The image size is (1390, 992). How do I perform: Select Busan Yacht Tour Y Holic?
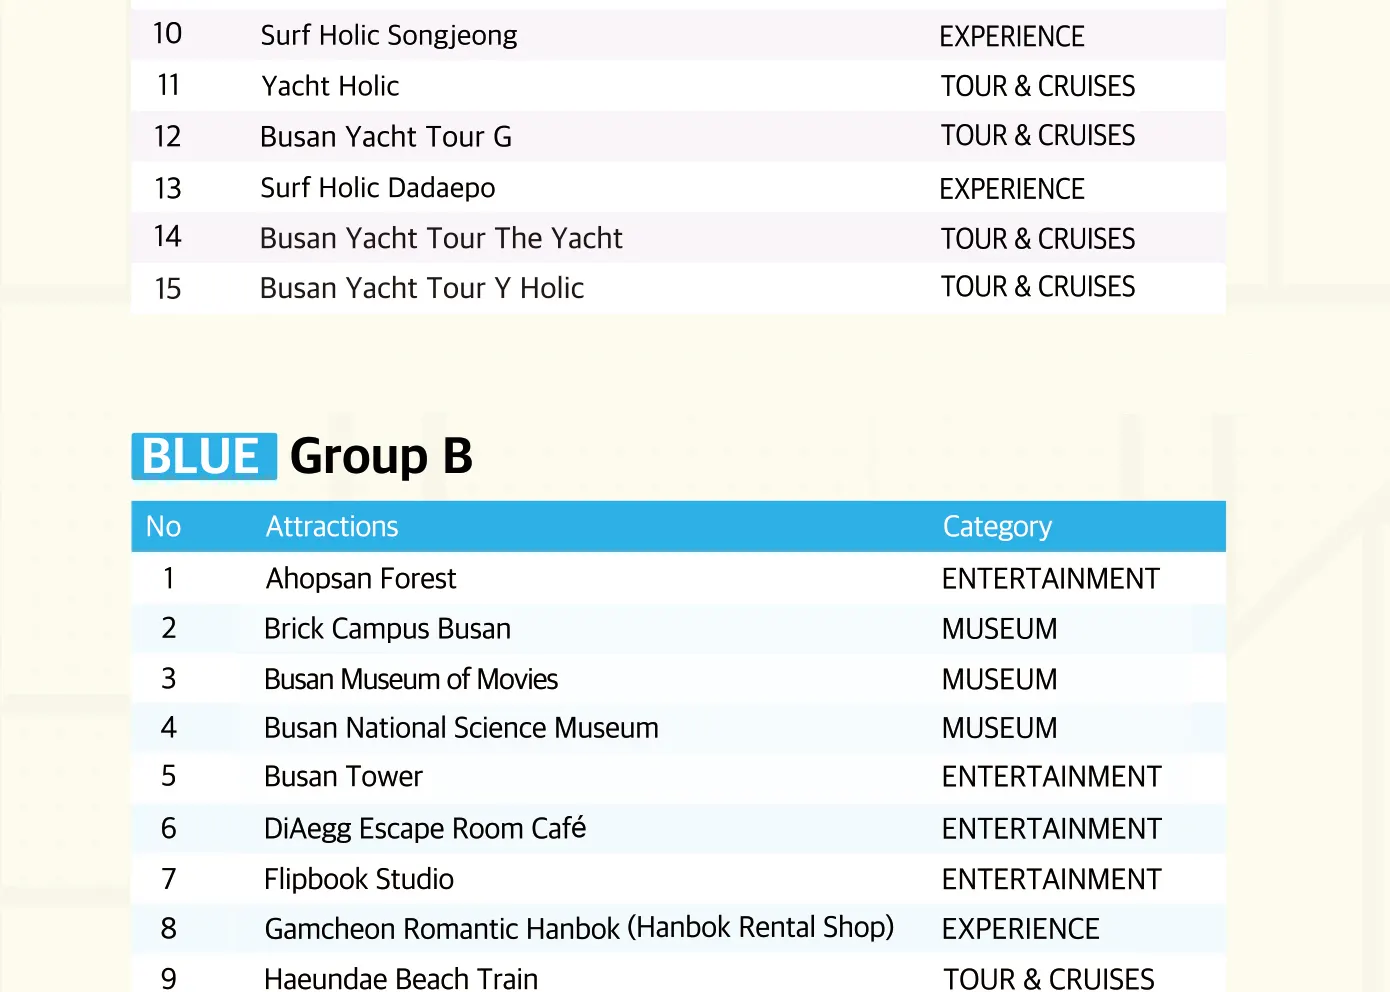pos(422,288)
